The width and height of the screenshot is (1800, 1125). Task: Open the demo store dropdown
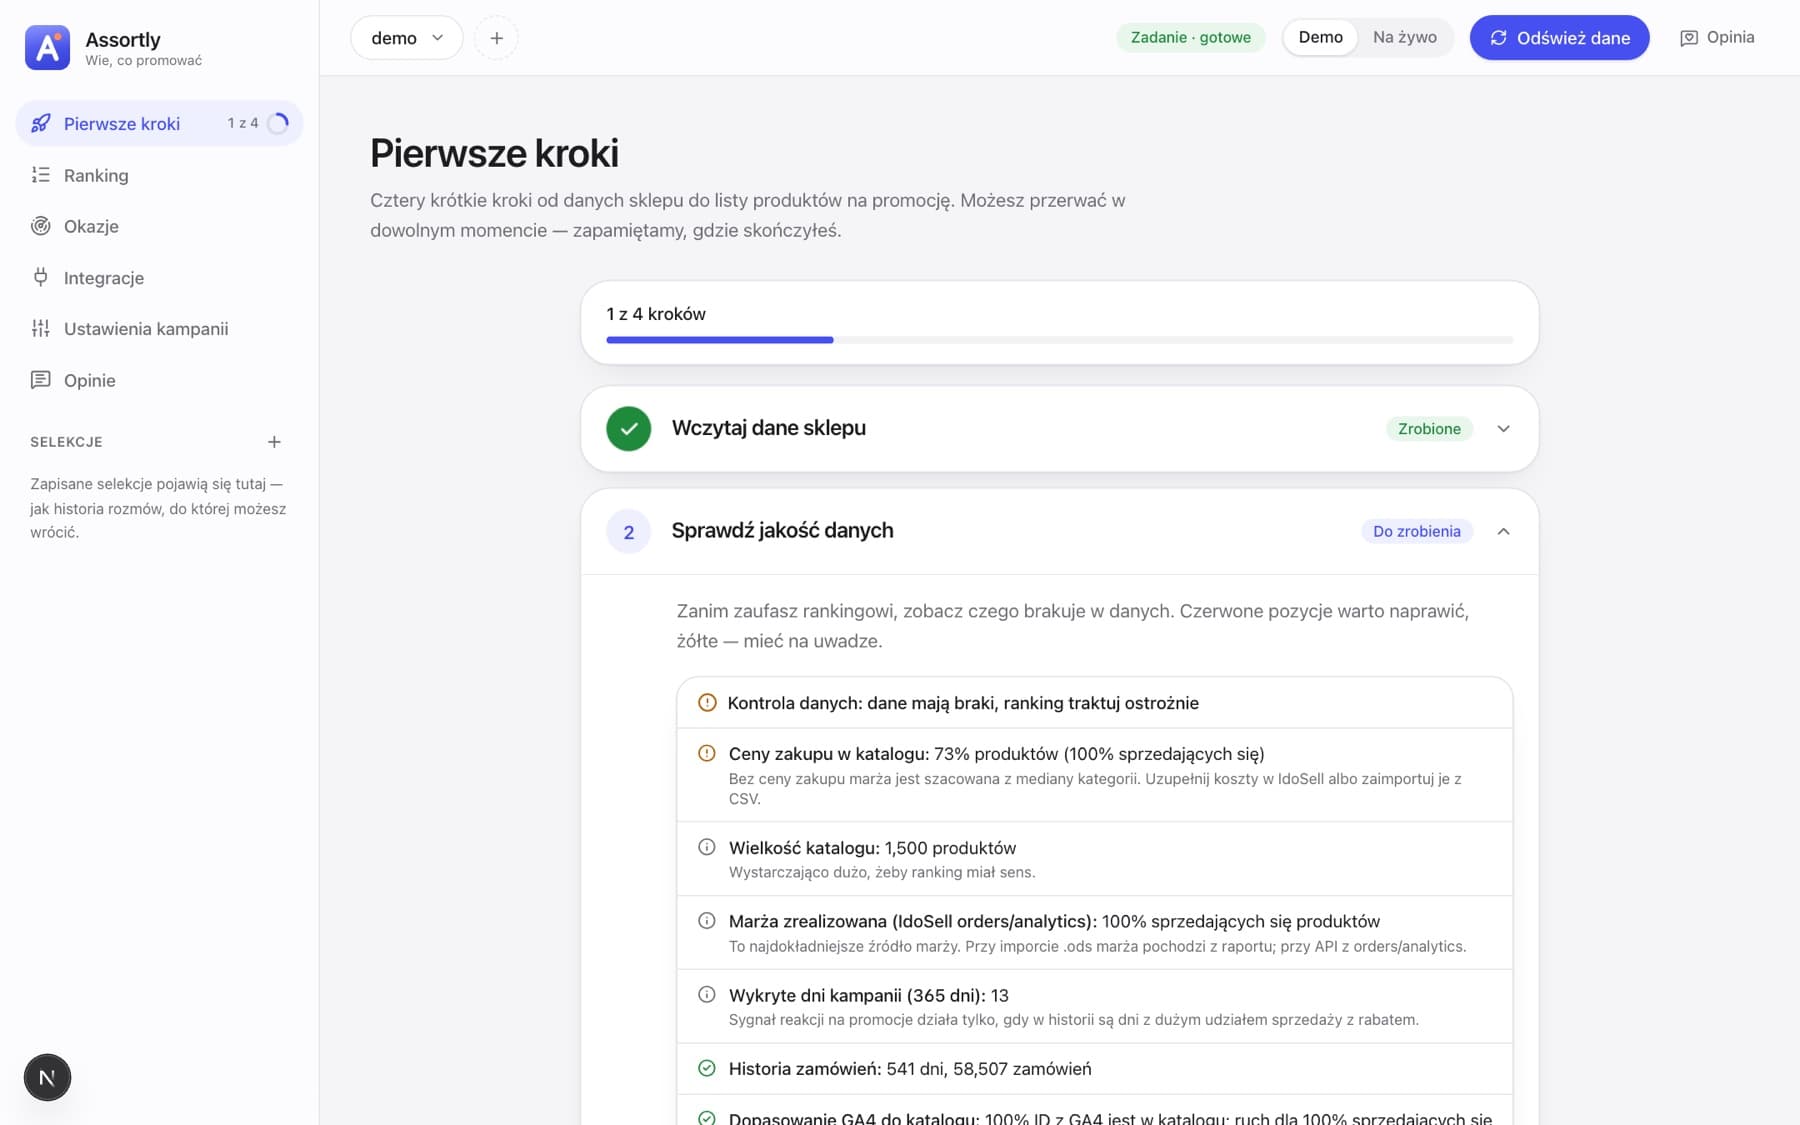click(407, 38)
